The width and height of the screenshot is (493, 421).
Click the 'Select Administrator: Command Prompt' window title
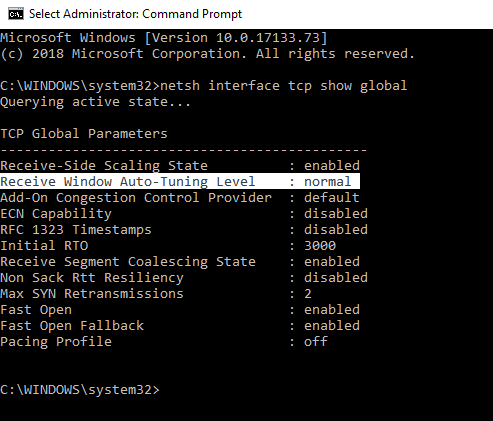tap(135, 14)
